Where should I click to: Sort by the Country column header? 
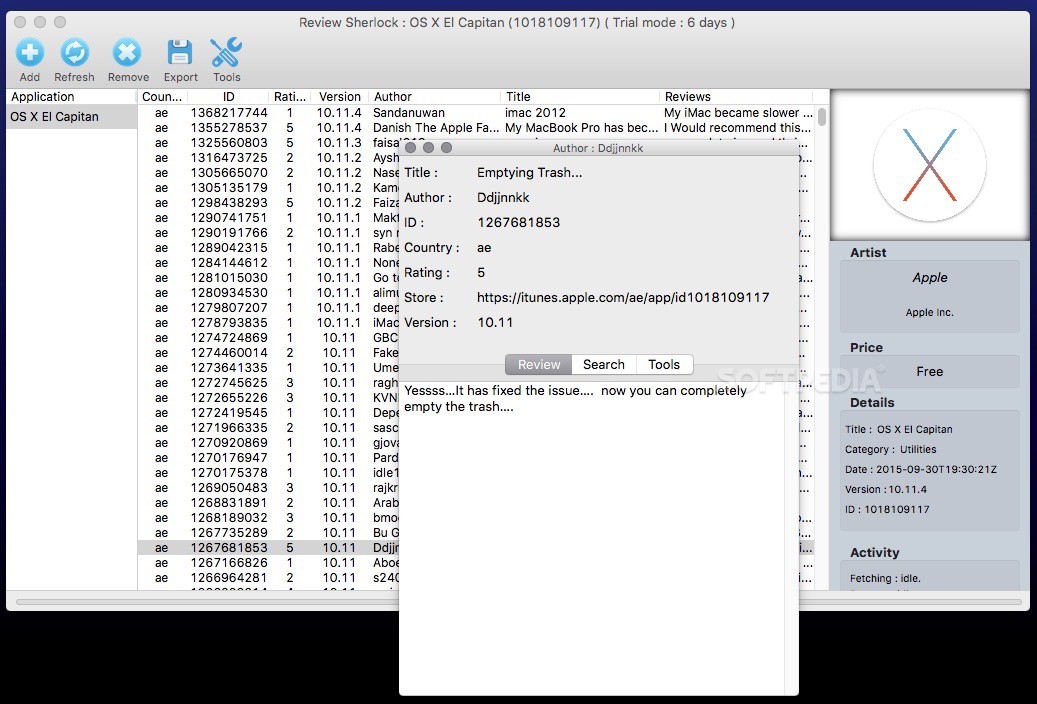(161, 97)
